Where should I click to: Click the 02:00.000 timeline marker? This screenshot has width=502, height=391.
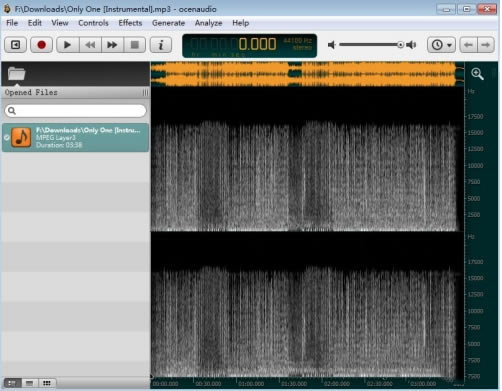(337, 384)
